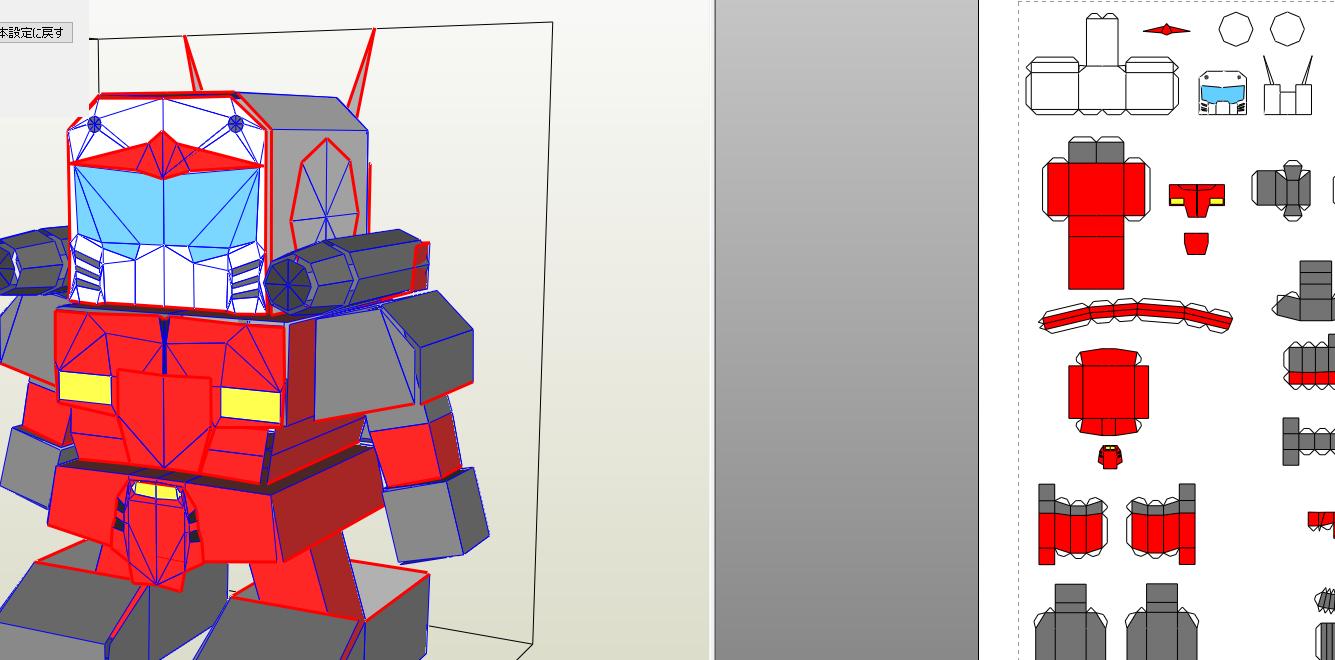Image resolution: width=1335 pixels, height=660 pixels.
Task: Select the red box unfold below the strip
Action: click(1108, 391)
